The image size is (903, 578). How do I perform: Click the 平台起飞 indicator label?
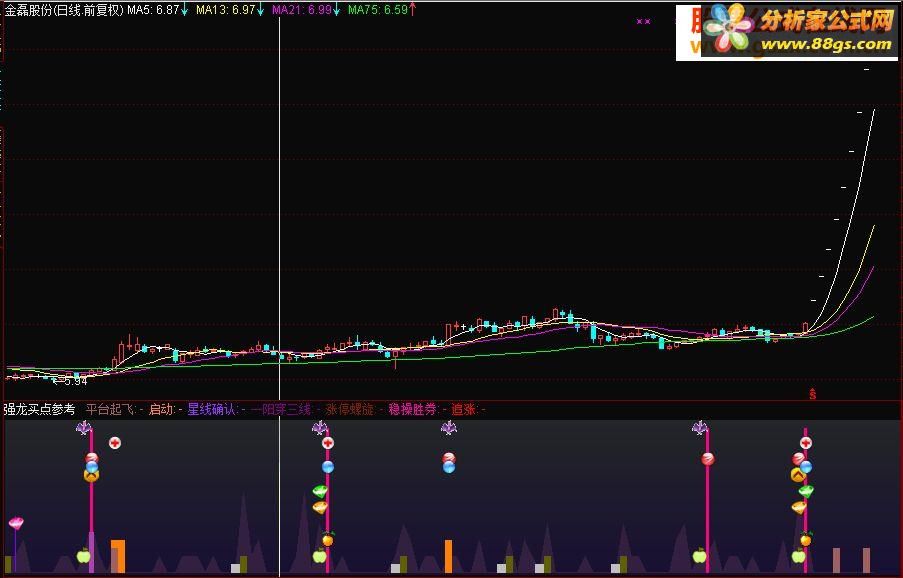[110, 409]
